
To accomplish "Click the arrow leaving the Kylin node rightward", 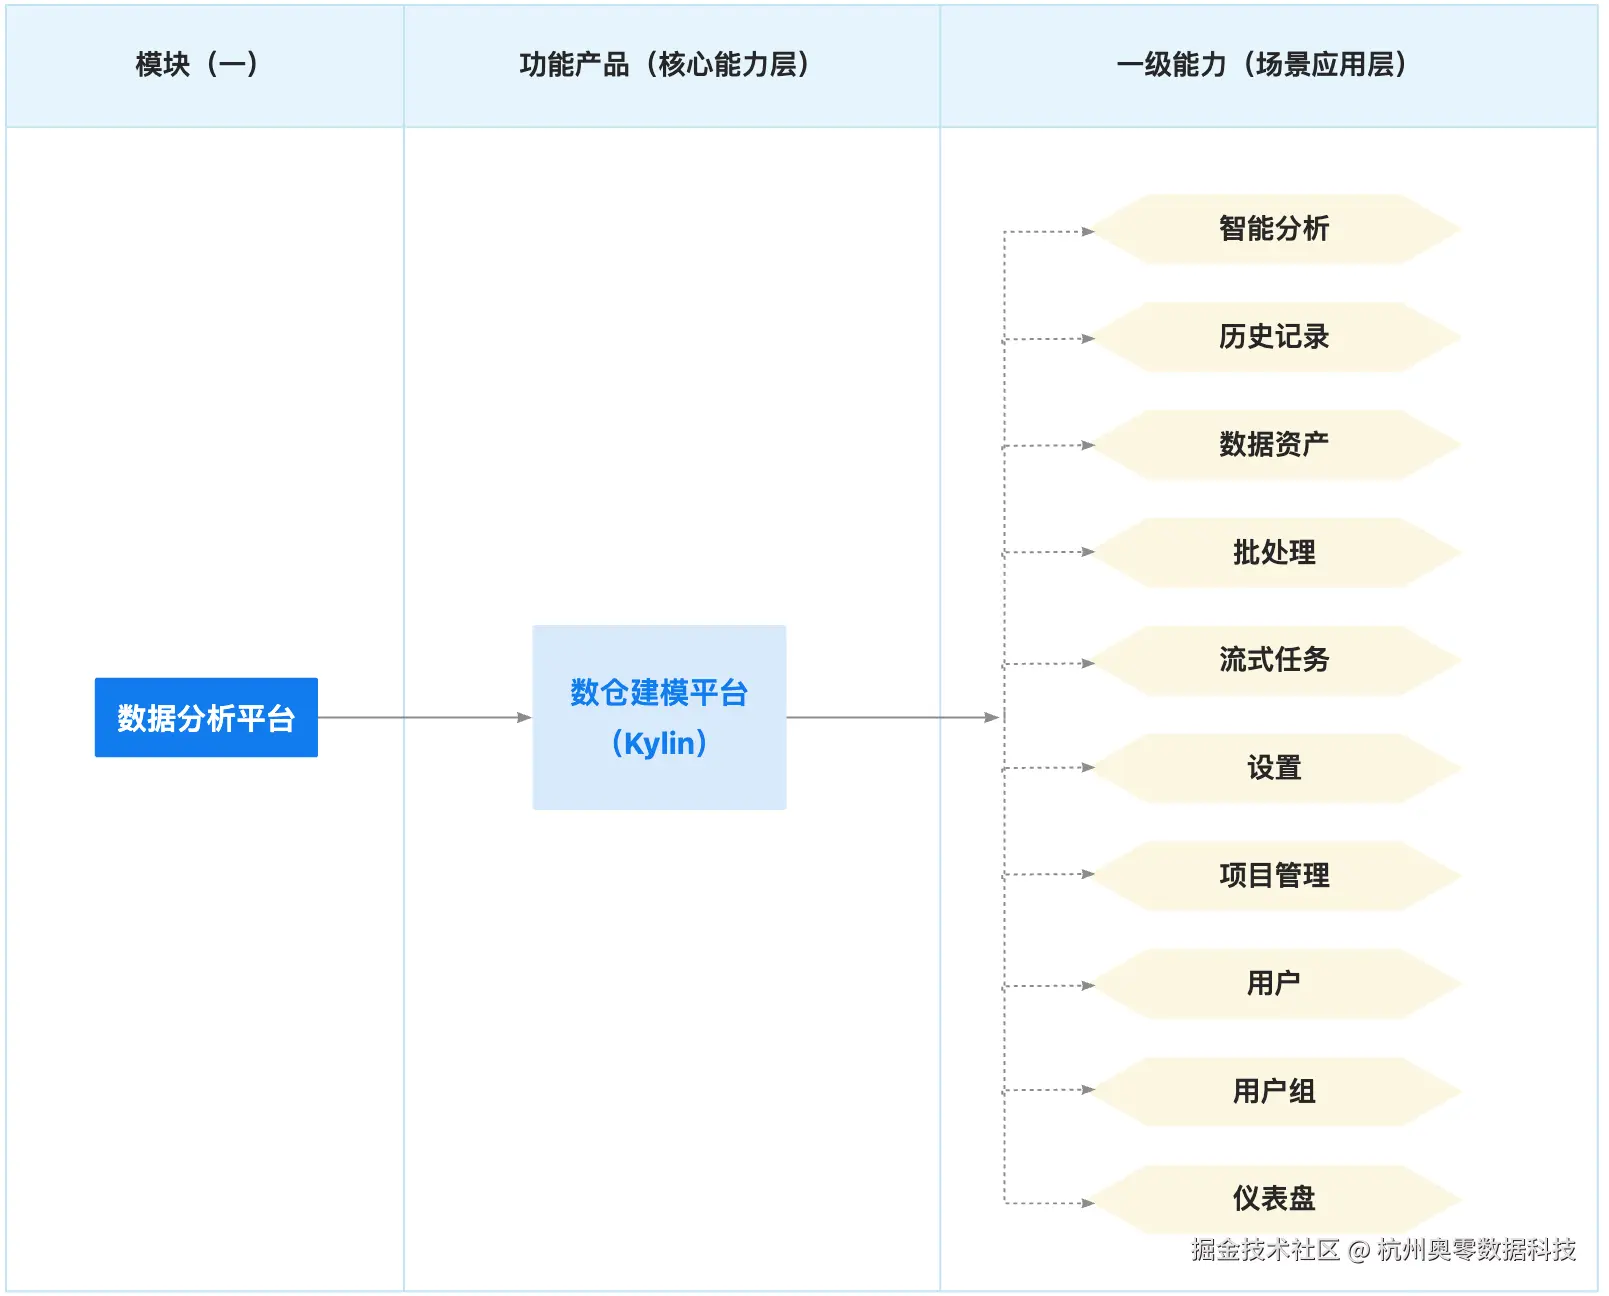I will pyautogui.click(x=890, y=717).
